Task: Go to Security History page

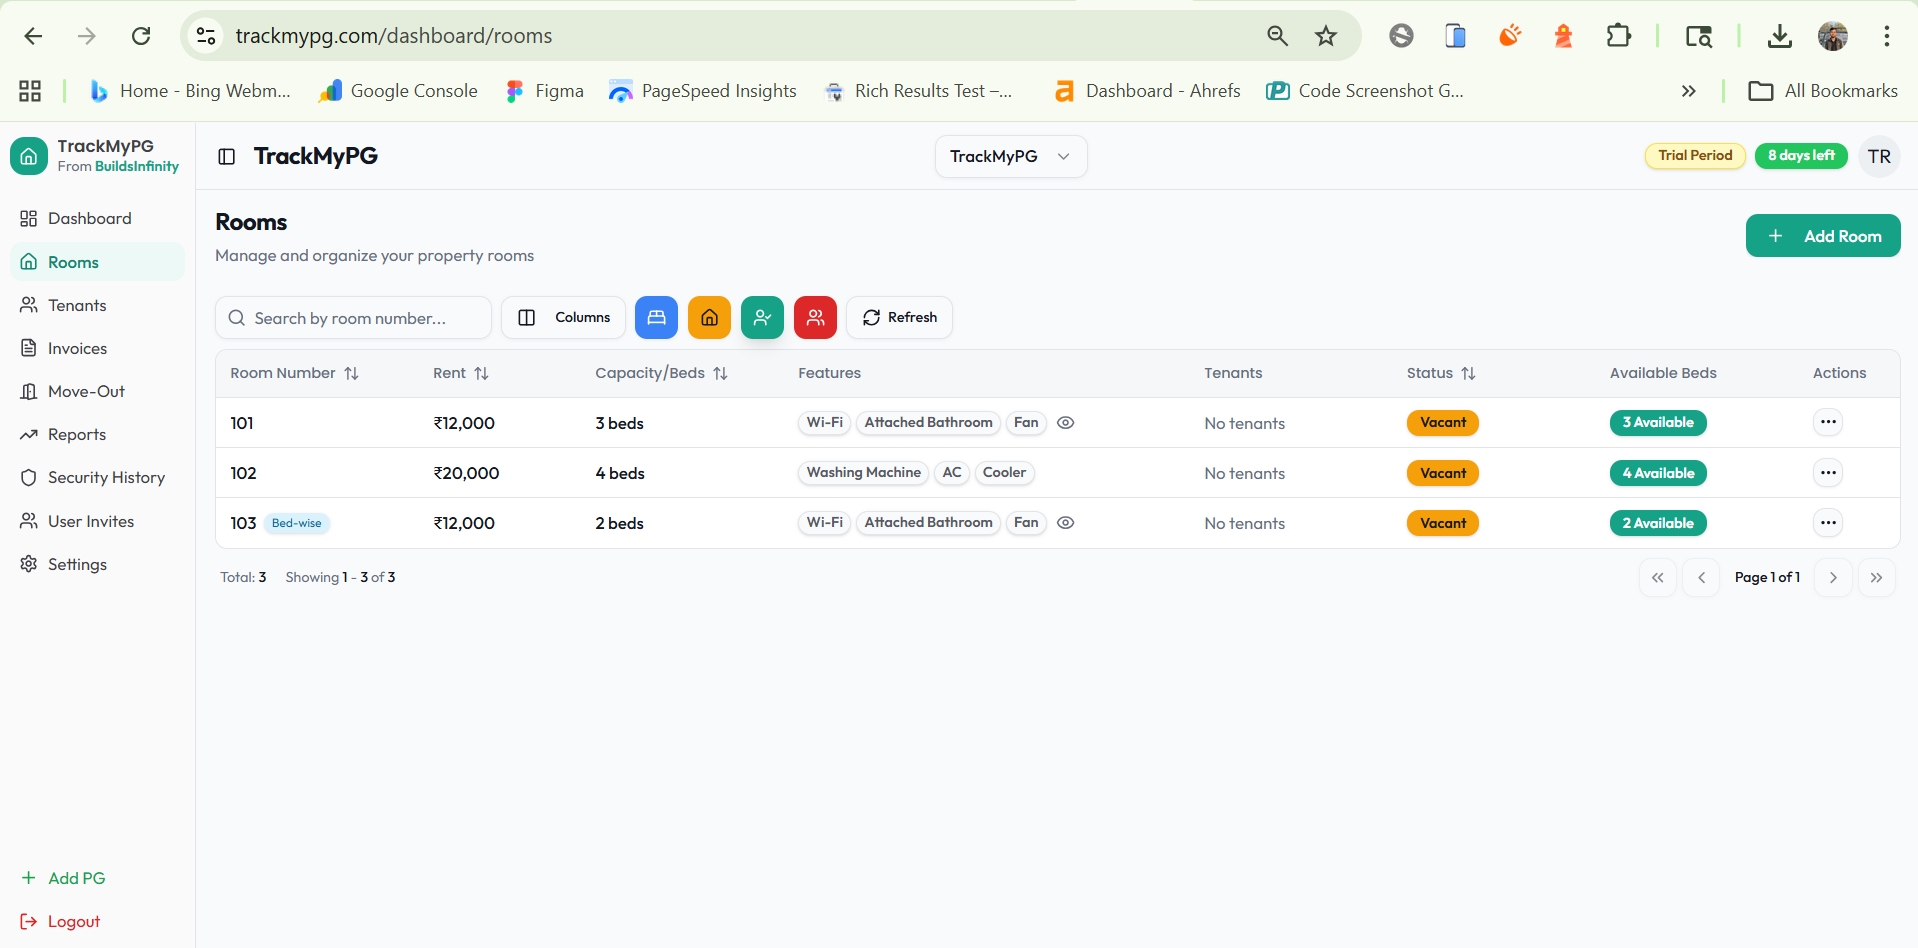Action: coord(105,477)
